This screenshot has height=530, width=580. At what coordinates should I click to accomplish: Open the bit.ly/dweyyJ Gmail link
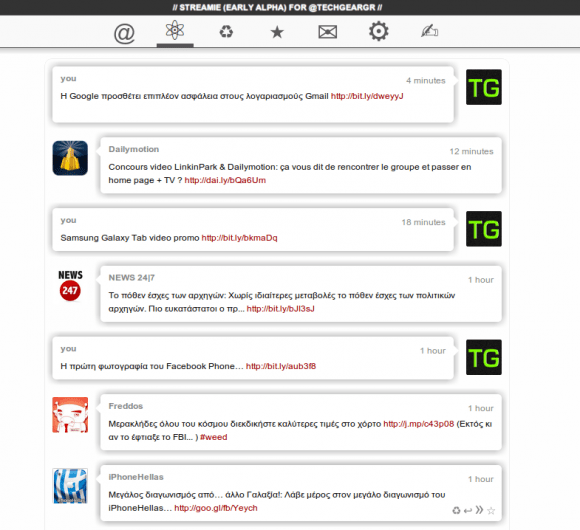(x=367, y=96)
